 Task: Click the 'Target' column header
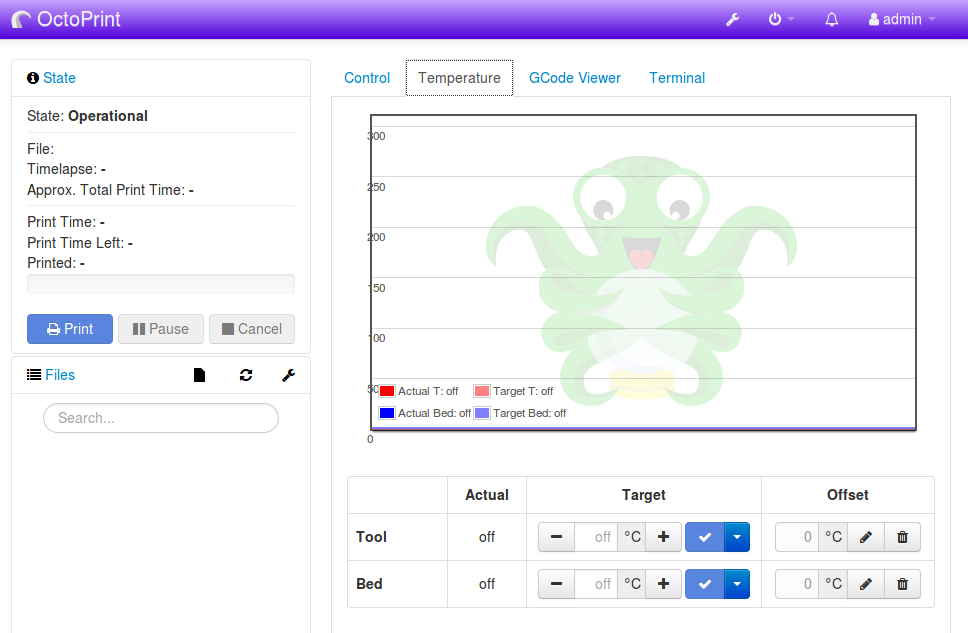643,495
